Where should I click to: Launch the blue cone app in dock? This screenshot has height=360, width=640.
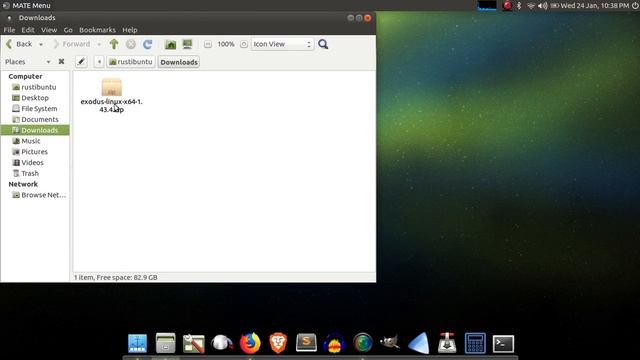(x=419, y=343)
